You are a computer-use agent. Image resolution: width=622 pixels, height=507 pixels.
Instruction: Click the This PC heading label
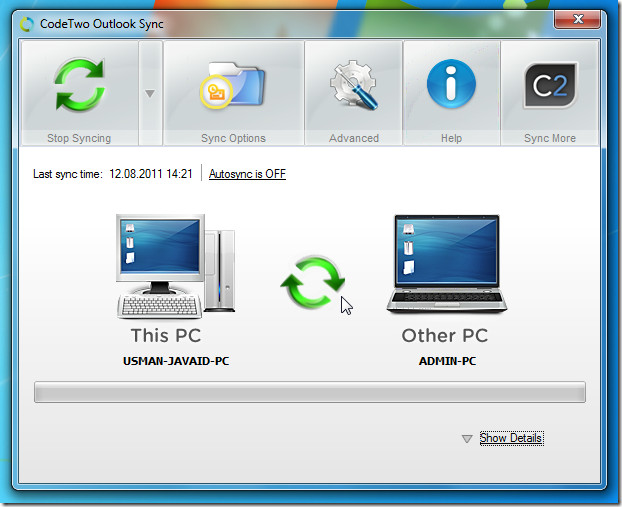[166, 336]
